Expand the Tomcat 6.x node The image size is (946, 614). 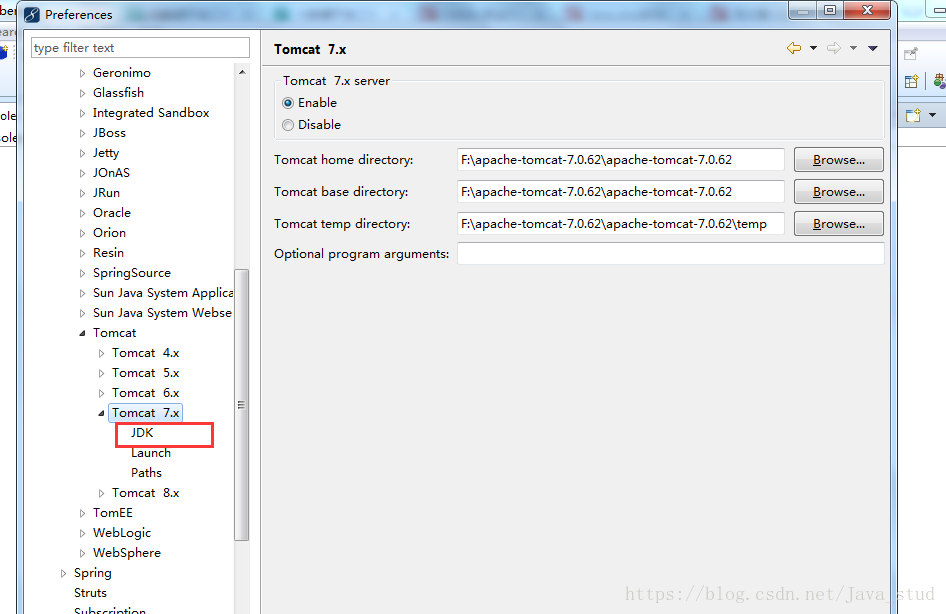click(x=101, y=393)
